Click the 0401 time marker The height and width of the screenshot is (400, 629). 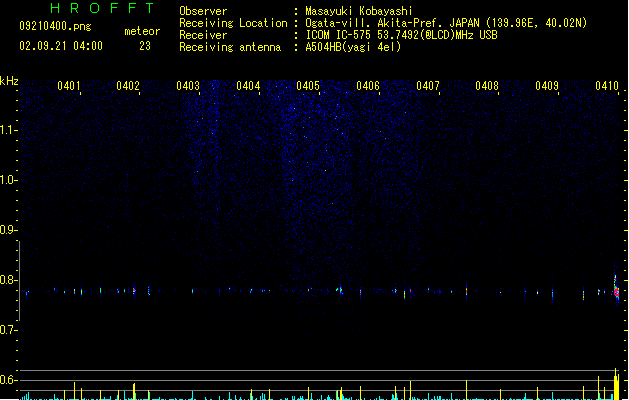[x=69, y=86]
